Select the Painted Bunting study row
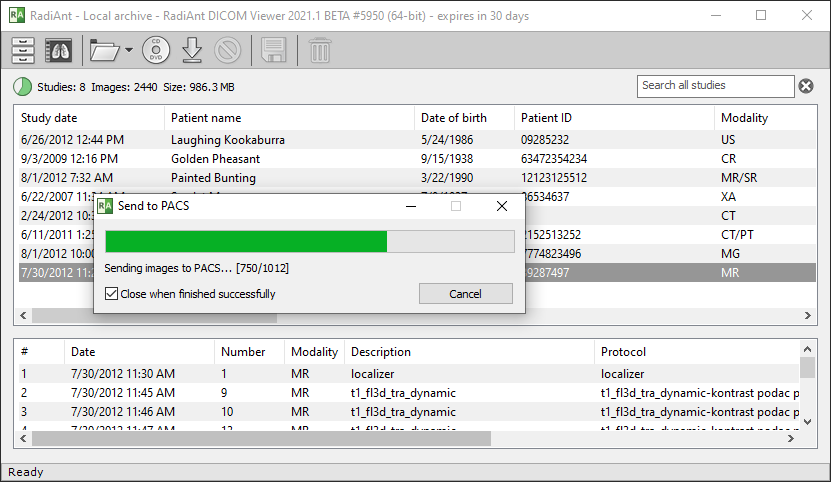 point(417,178)
